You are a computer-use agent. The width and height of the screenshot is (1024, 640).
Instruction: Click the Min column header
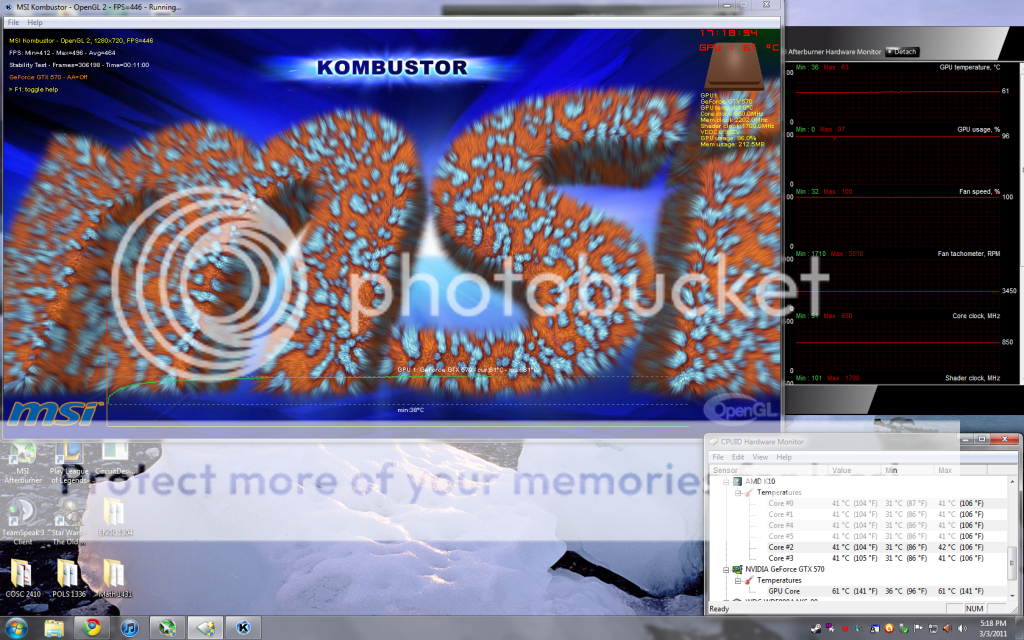point(907,470)
